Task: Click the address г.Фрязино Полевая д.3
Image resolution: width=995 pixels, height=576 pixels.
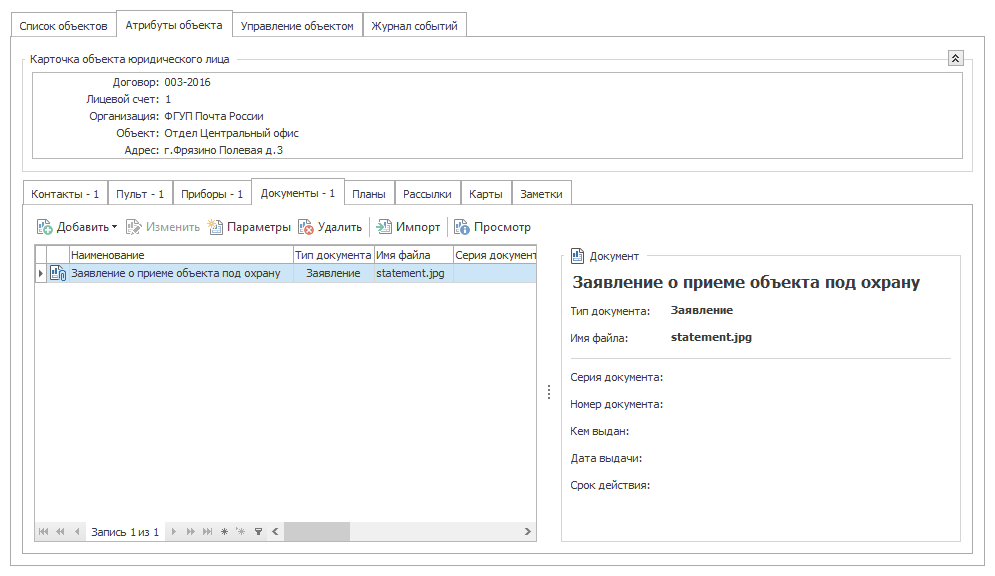Action: click(x=223, y=150)
